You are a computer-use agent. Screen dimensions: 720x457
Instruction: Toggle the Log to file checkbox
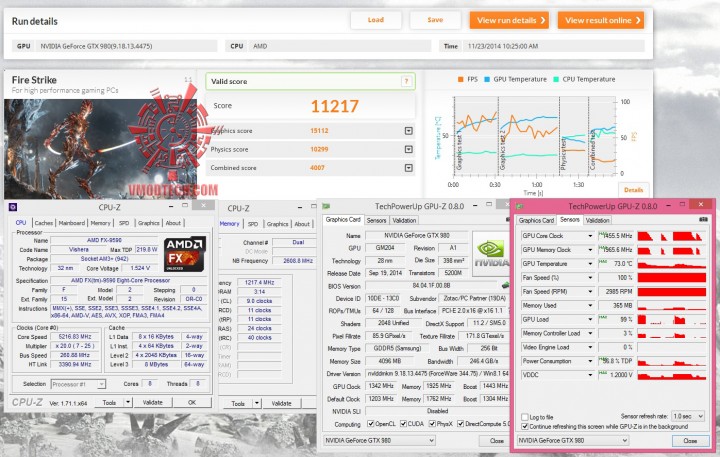coord(525,417)
